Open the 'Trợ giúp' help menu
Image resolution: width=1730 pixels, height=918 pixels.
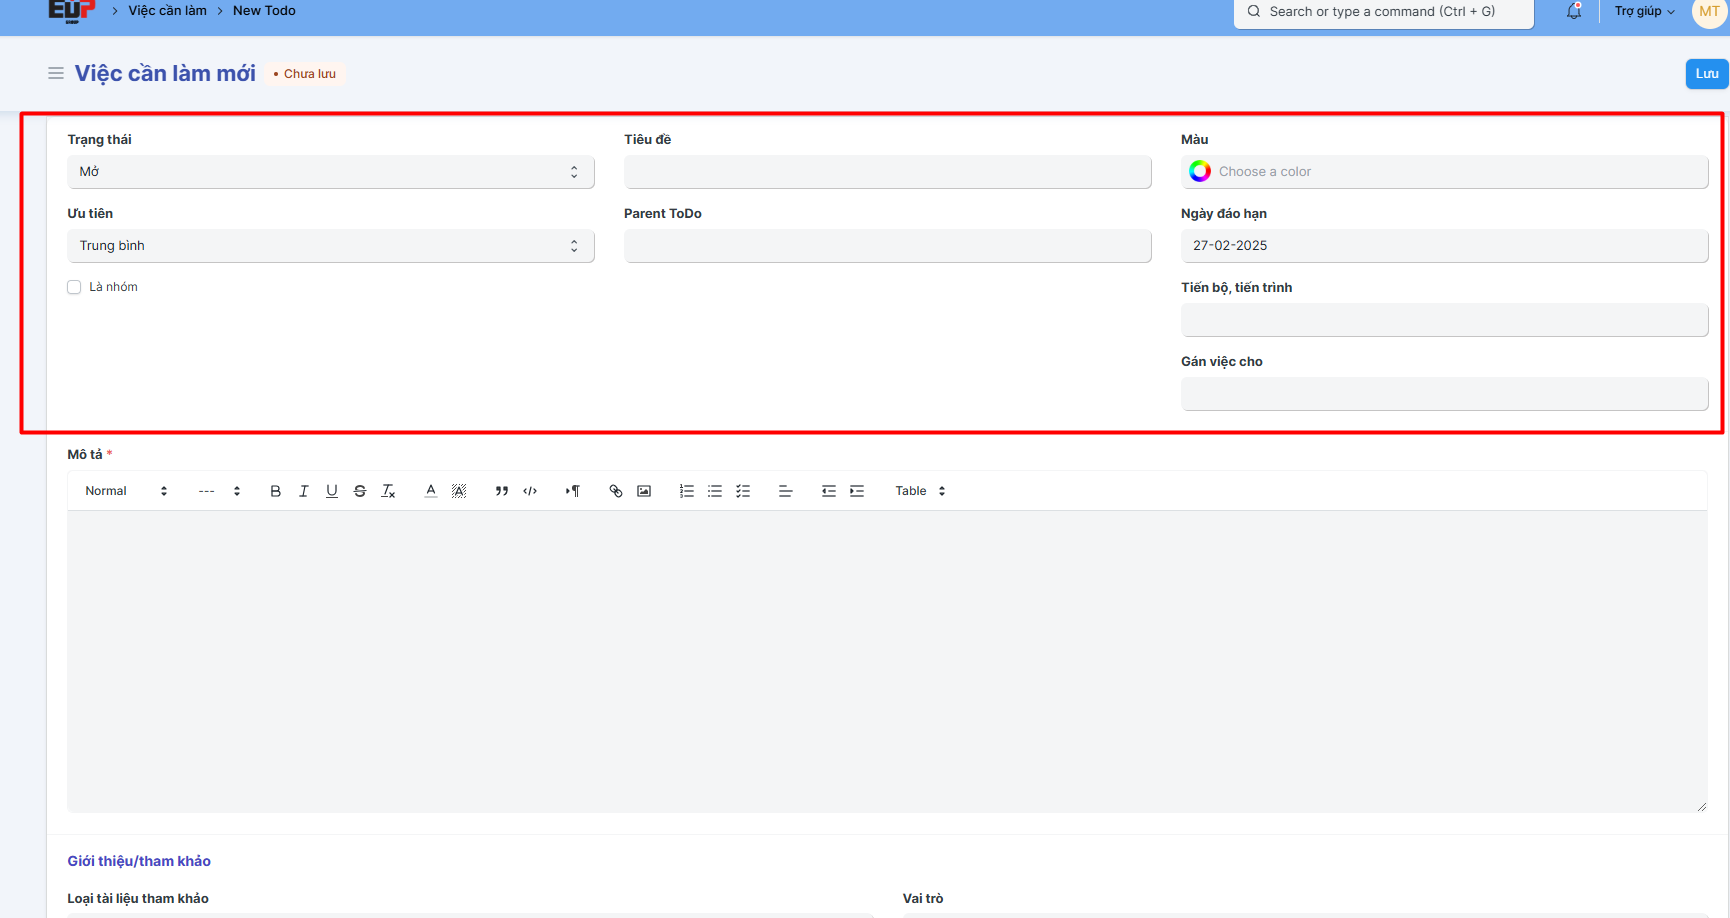[1643, 12]
